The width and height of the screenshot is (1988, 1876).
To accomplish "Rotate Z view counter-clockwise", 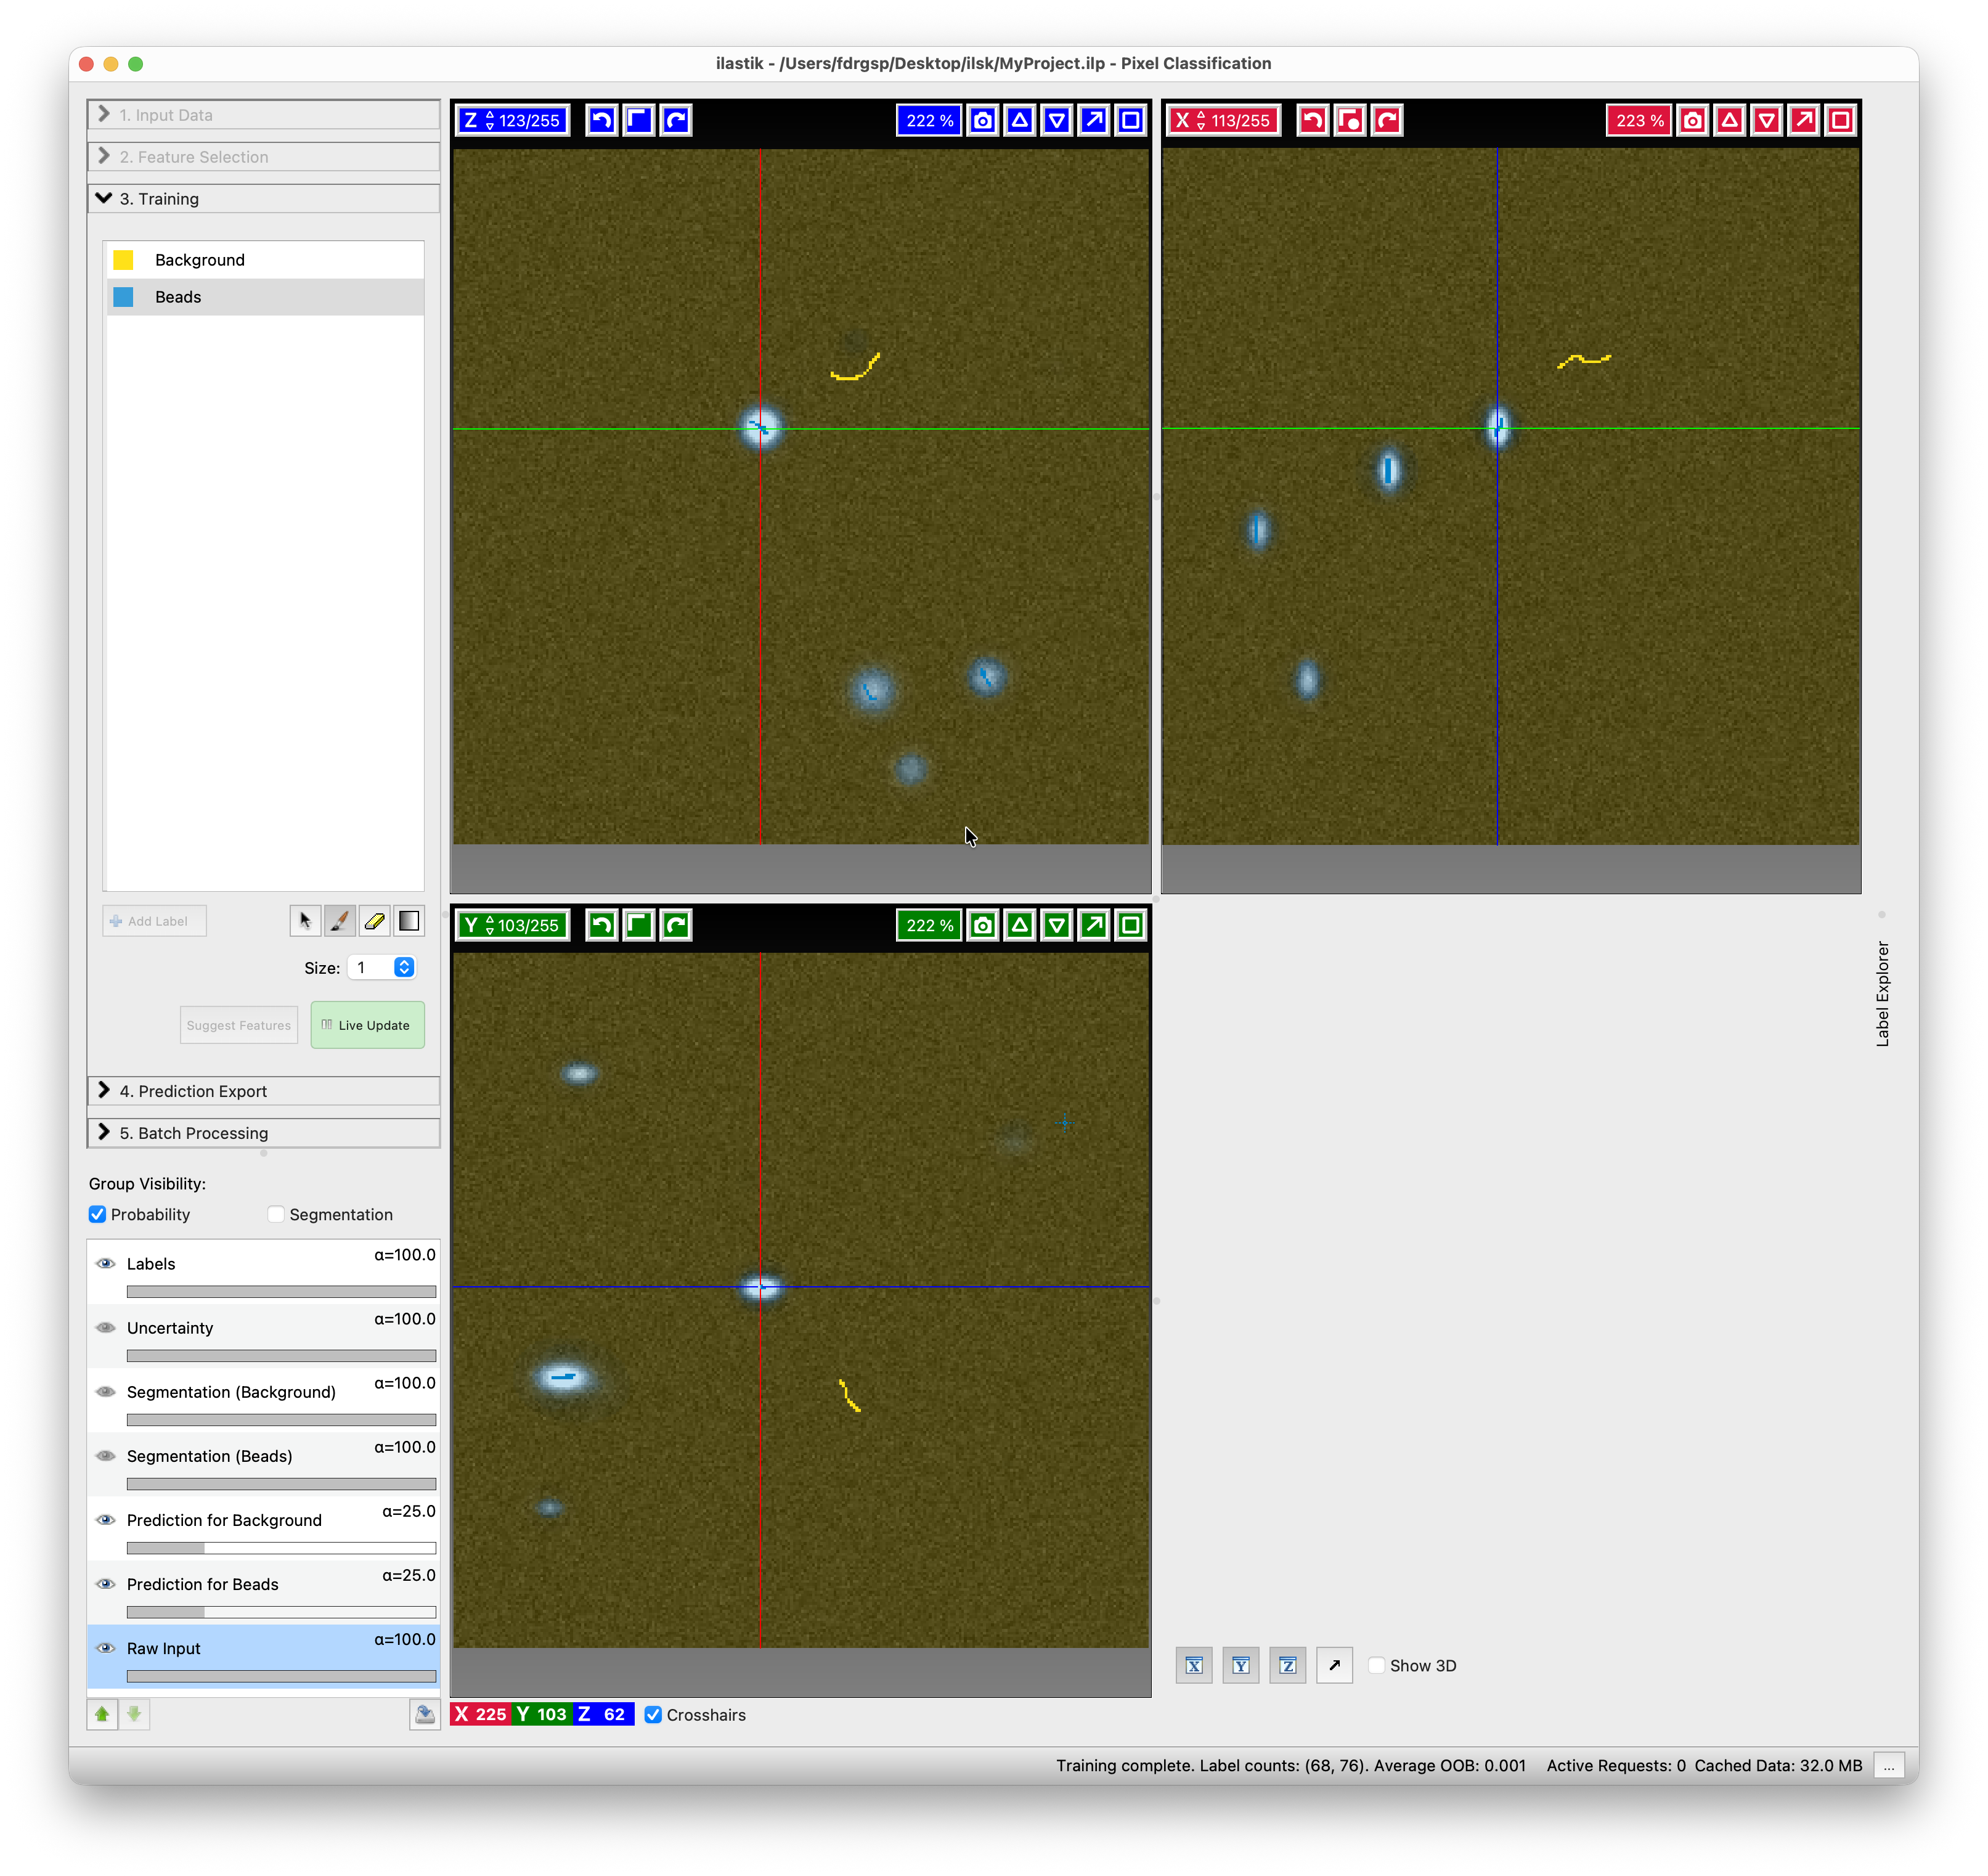I will [601, 120].
